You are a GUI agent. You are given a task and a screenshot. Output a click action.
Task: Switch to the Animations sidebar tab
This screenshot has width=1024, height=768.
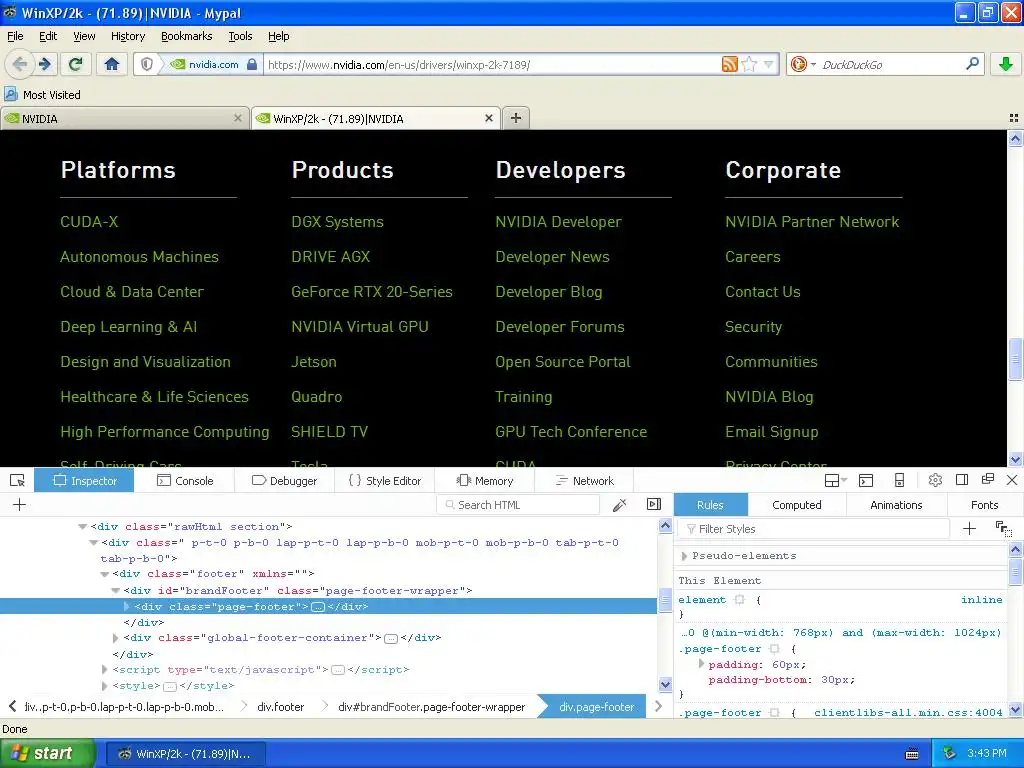pos(896,505)
